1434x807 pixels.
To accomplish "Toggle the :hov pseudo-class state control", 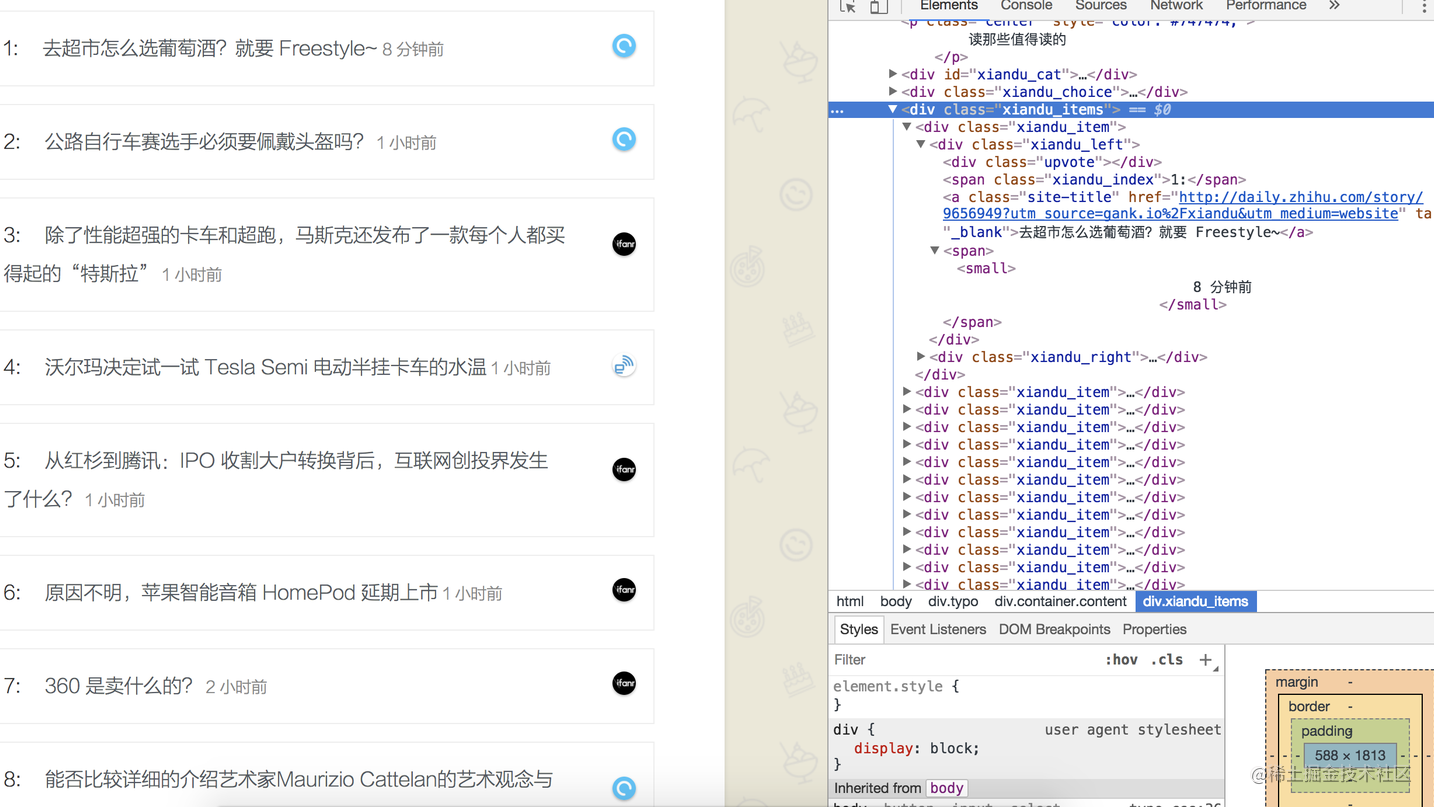I will point(1122,659).
